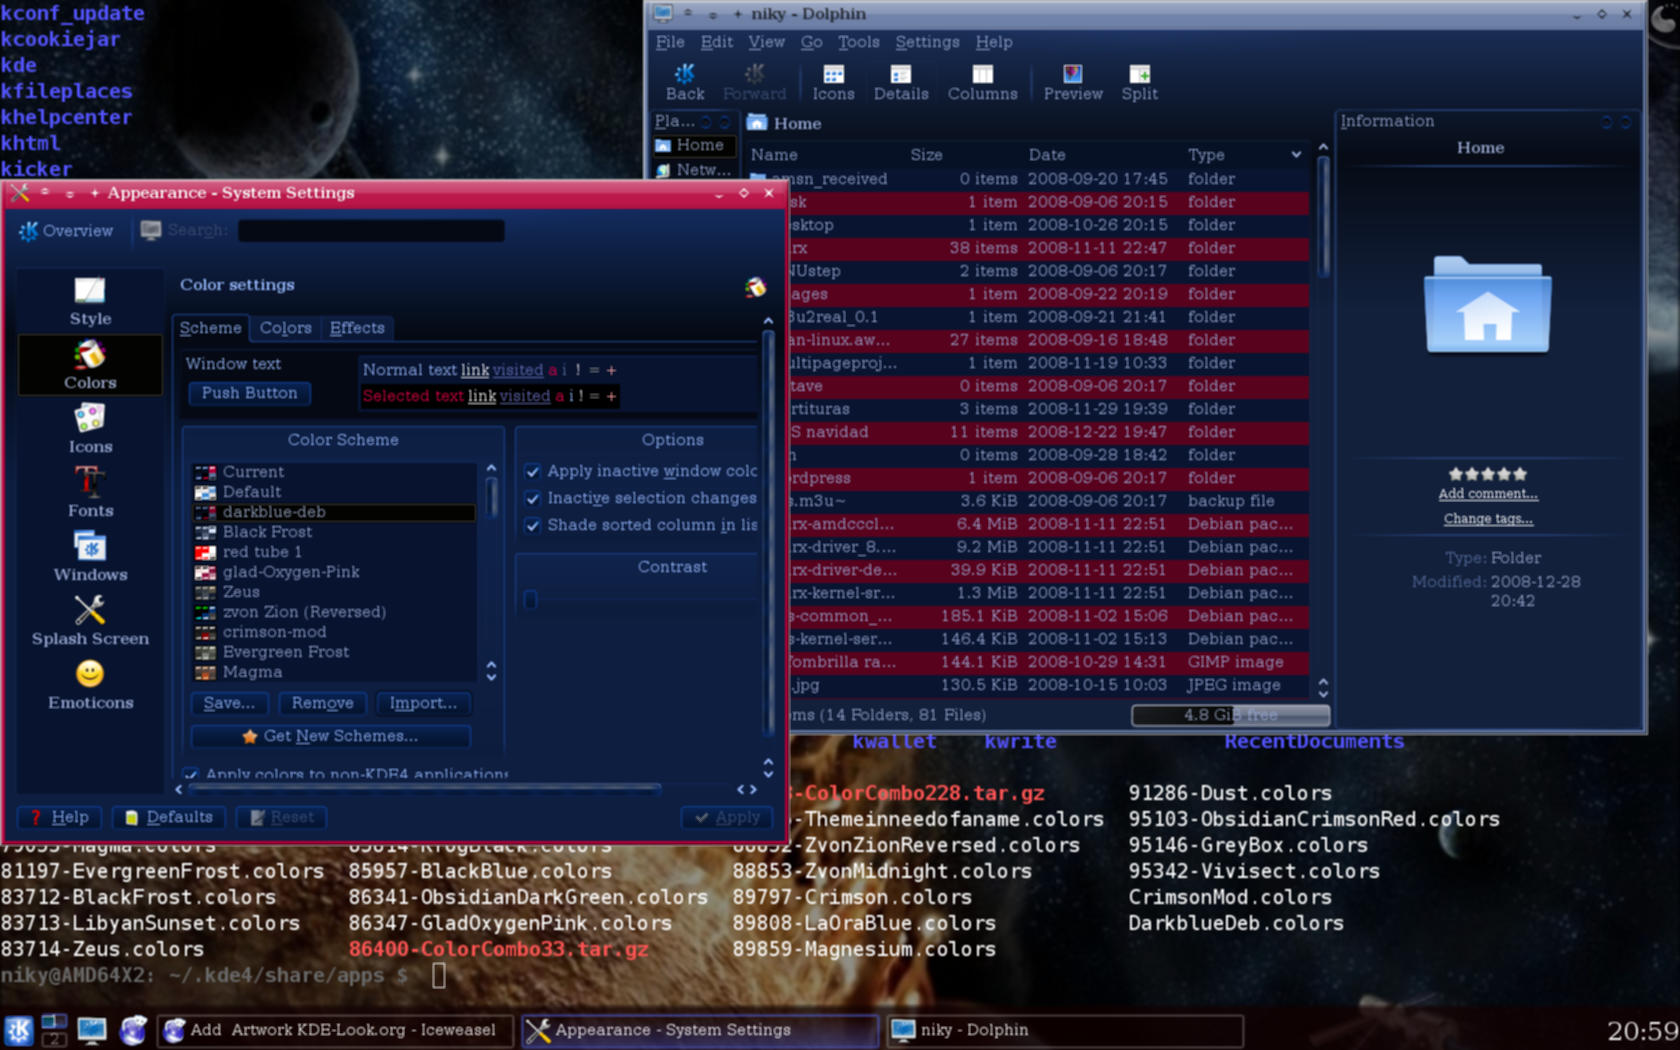Switch to Iceweasel window in taskbar
Image resolution: width=1680 pixels, height=1050 pixels.
(x=335, y=1030)
